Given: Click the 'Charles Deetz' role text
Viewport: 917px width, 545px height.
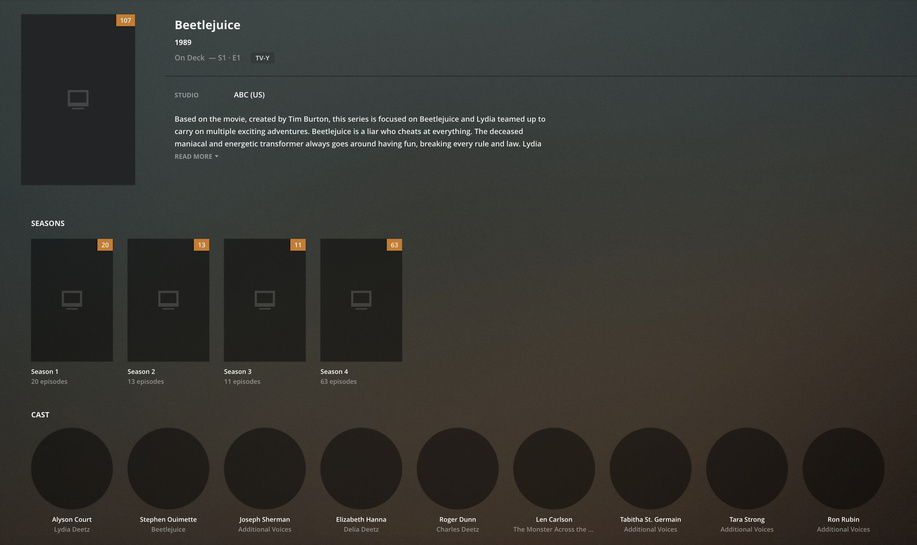Looking at the screenshot, I should click(457, 530).
